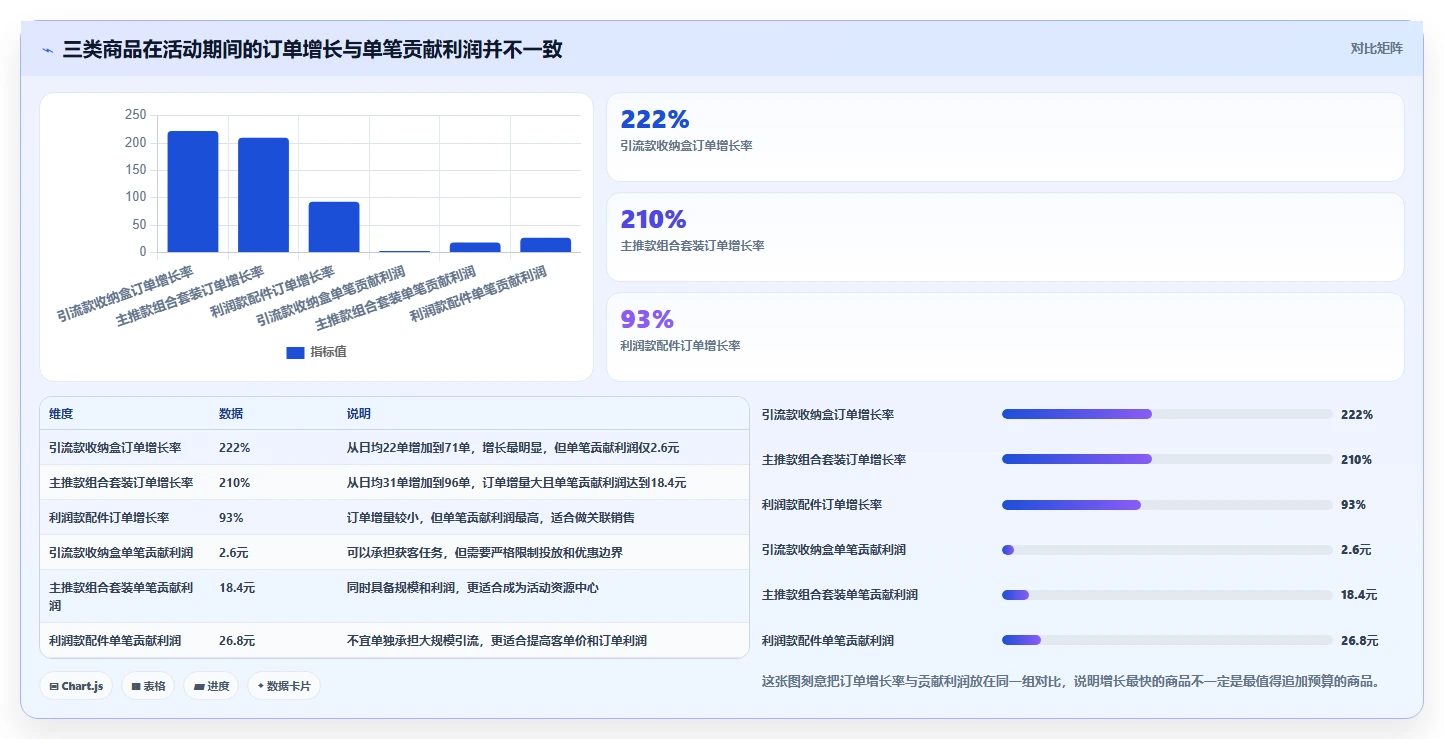1444x739 pixels.
Task: Click the table note 不宜单独承担大规模引流
Action: [497, 641]
